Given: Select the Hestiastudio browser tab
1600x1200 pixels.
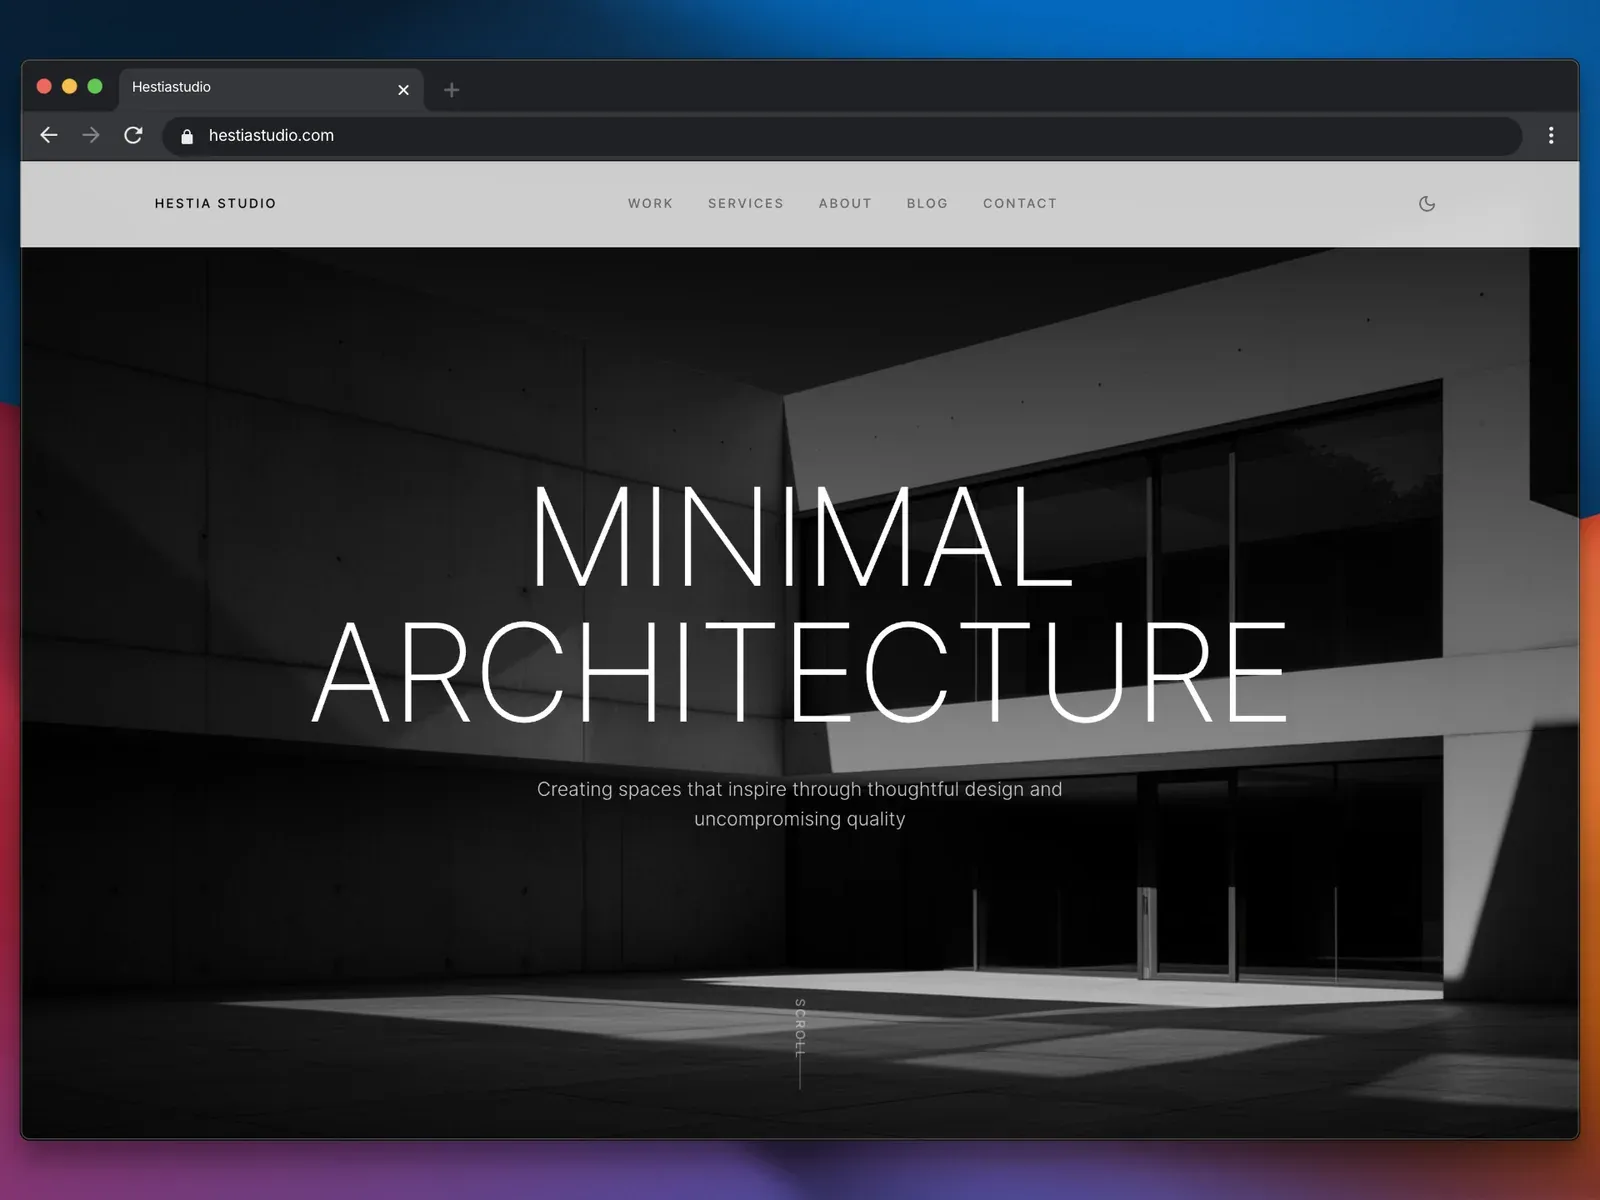Looking at the screenshot, I should tap(271, 88).
